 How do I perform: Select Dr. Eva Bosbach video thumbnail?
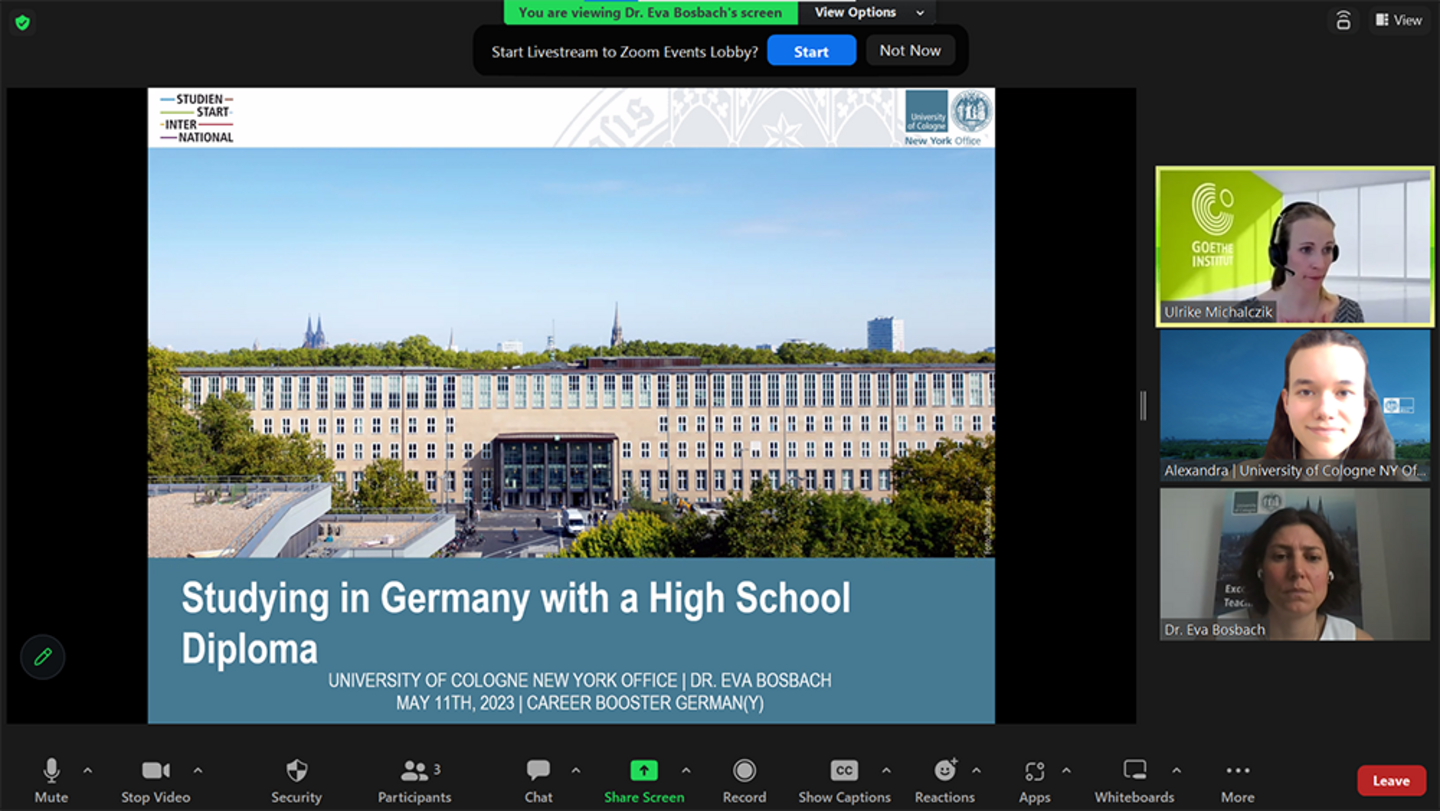click(x=1295, y=564)
